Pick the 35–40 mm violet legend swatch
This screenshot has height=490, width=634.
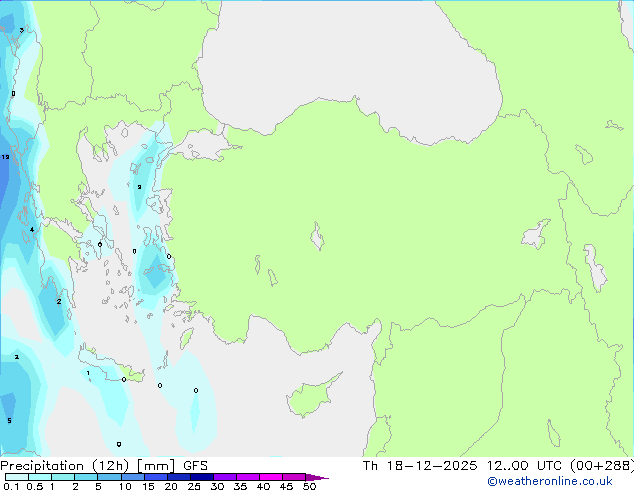click(247, 477)
